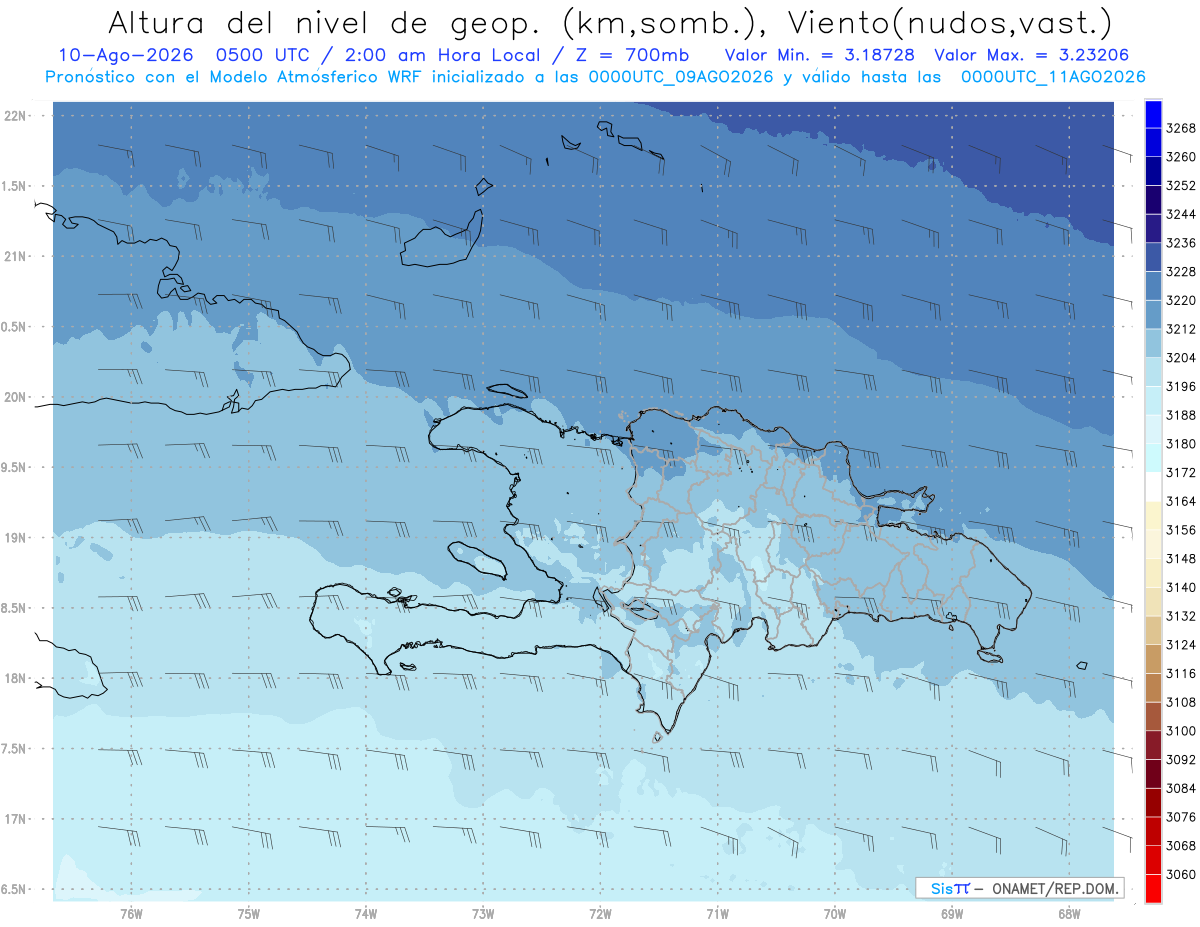Screen dimensions: 1200x927
Task: Click the 'Valor Max. = 3.23206' readout
Action: tap(1032, 56)
